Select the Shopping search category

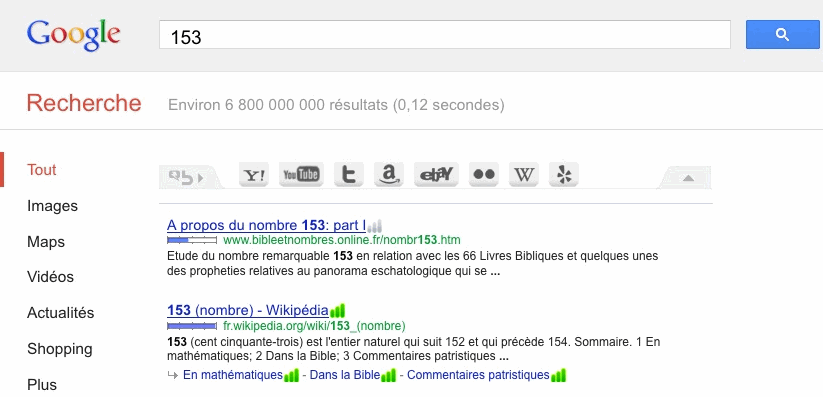[x=60, y=349]
